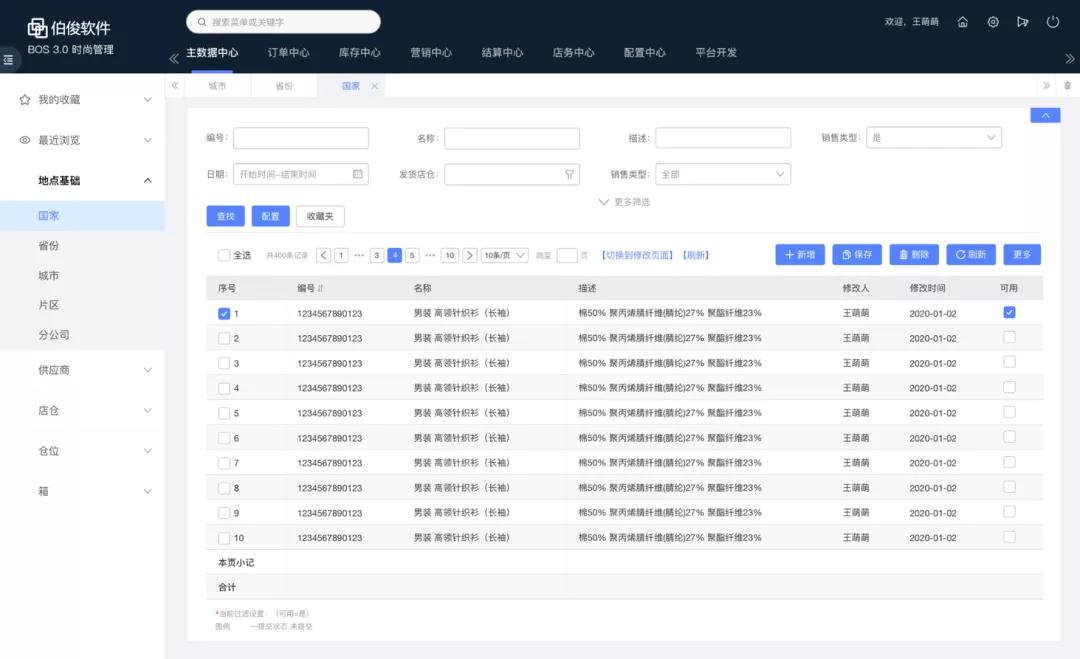The image size is (1080, 659).
Task: Switch to the 库存中心 menu
Action: [358, 53]
